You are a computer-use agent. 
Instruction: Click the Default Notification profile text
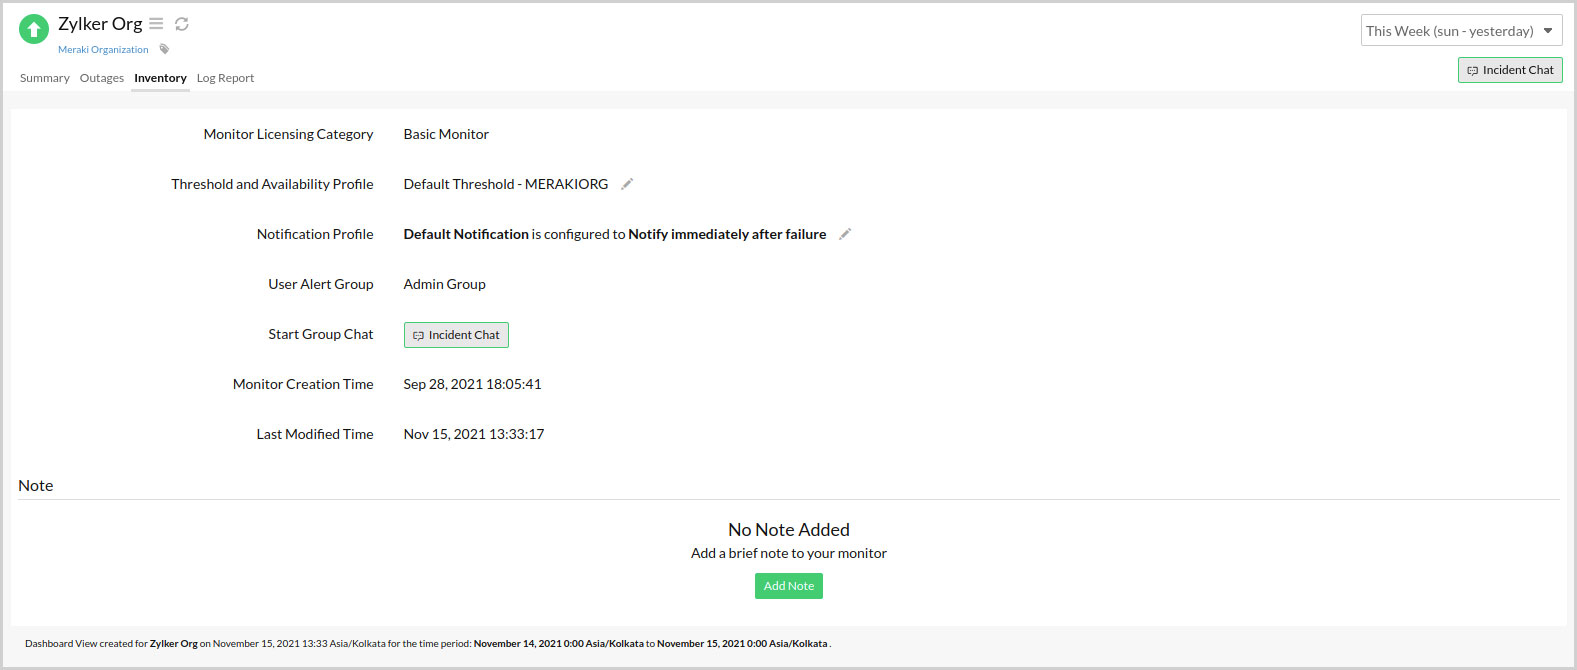466,234
